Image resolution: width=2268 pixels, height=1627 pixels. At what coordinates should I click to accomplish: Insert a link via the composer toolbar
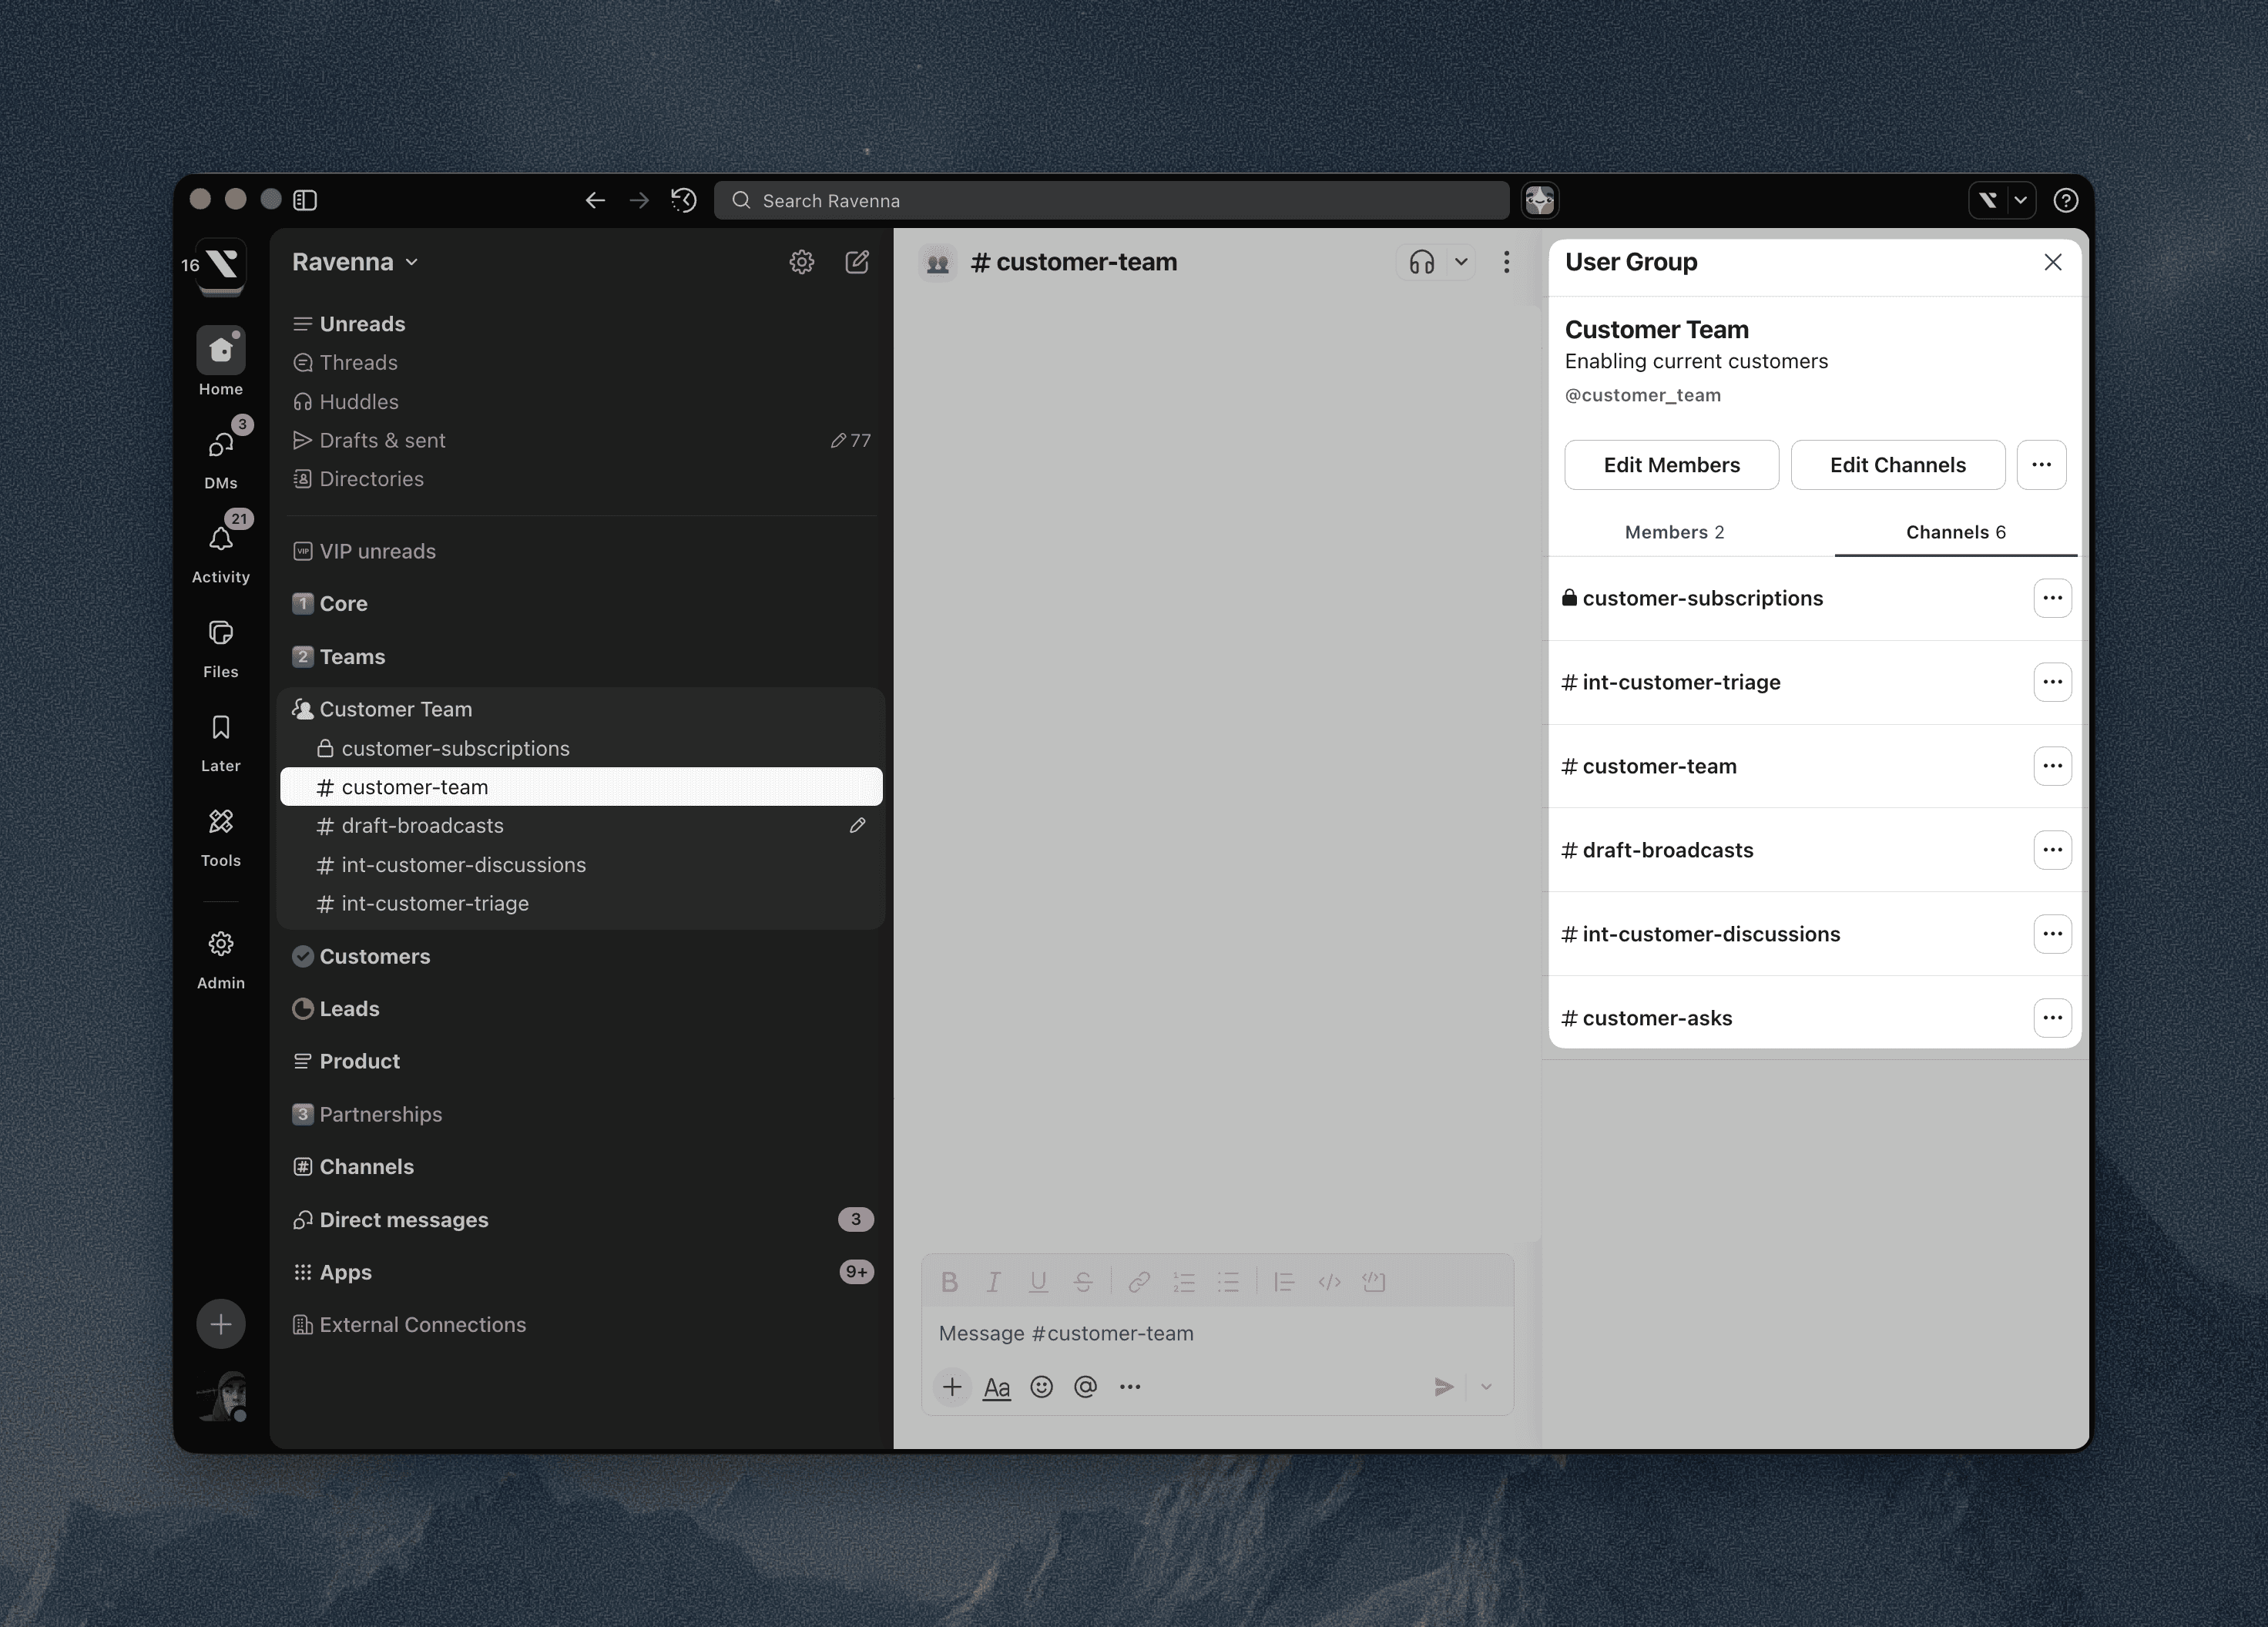click(x=1139, y=1281)
